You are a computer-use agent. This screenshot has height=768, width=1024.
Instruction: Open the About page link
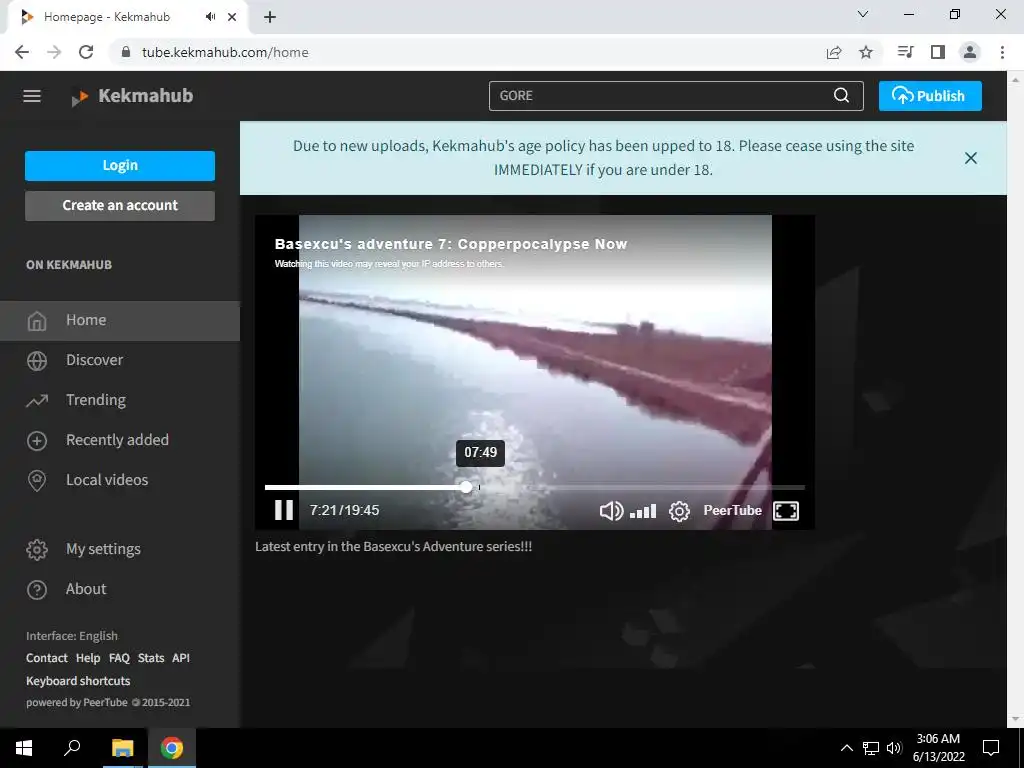pyautogui.click(x=120, y=589)
